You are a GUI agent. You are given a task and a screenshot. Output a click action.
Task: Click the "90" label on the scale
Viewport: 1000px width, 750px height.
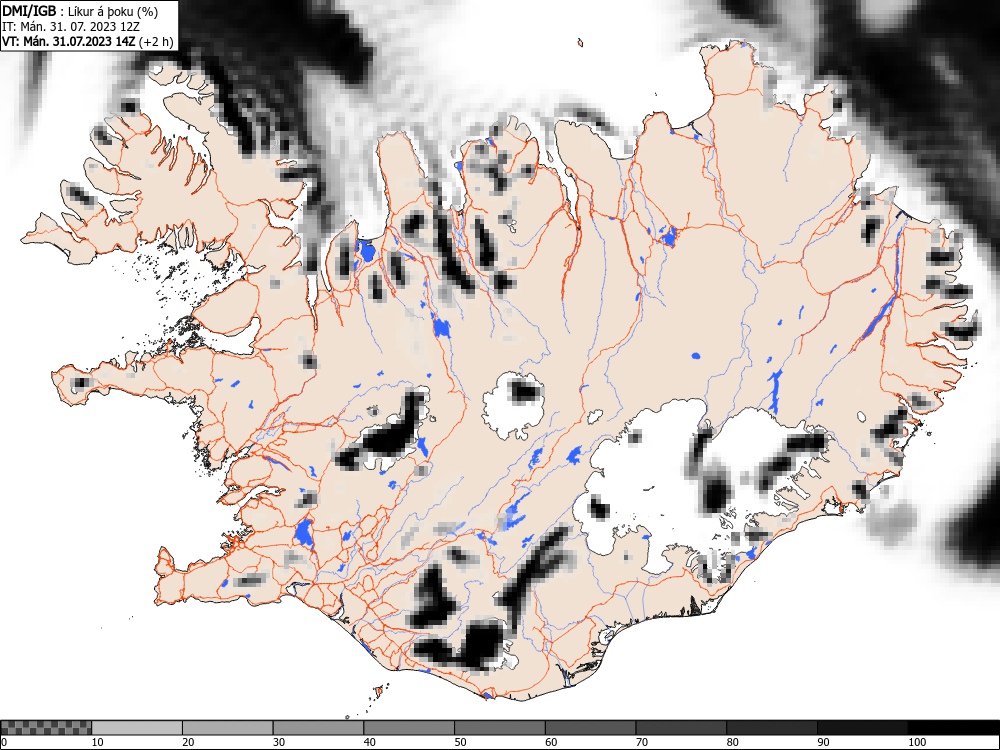[823, 742]
